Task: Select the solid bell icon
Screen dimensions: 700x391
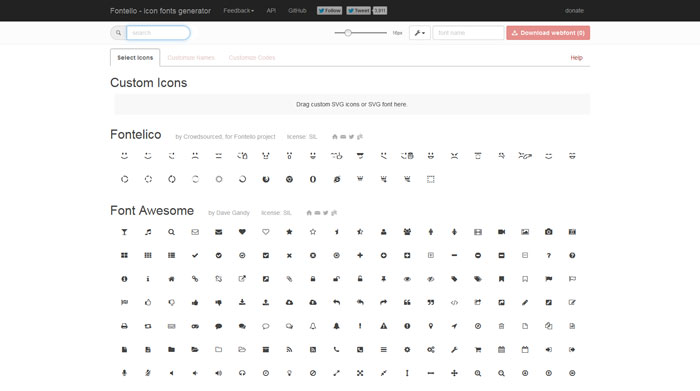Action: click(x=337, y=326)
